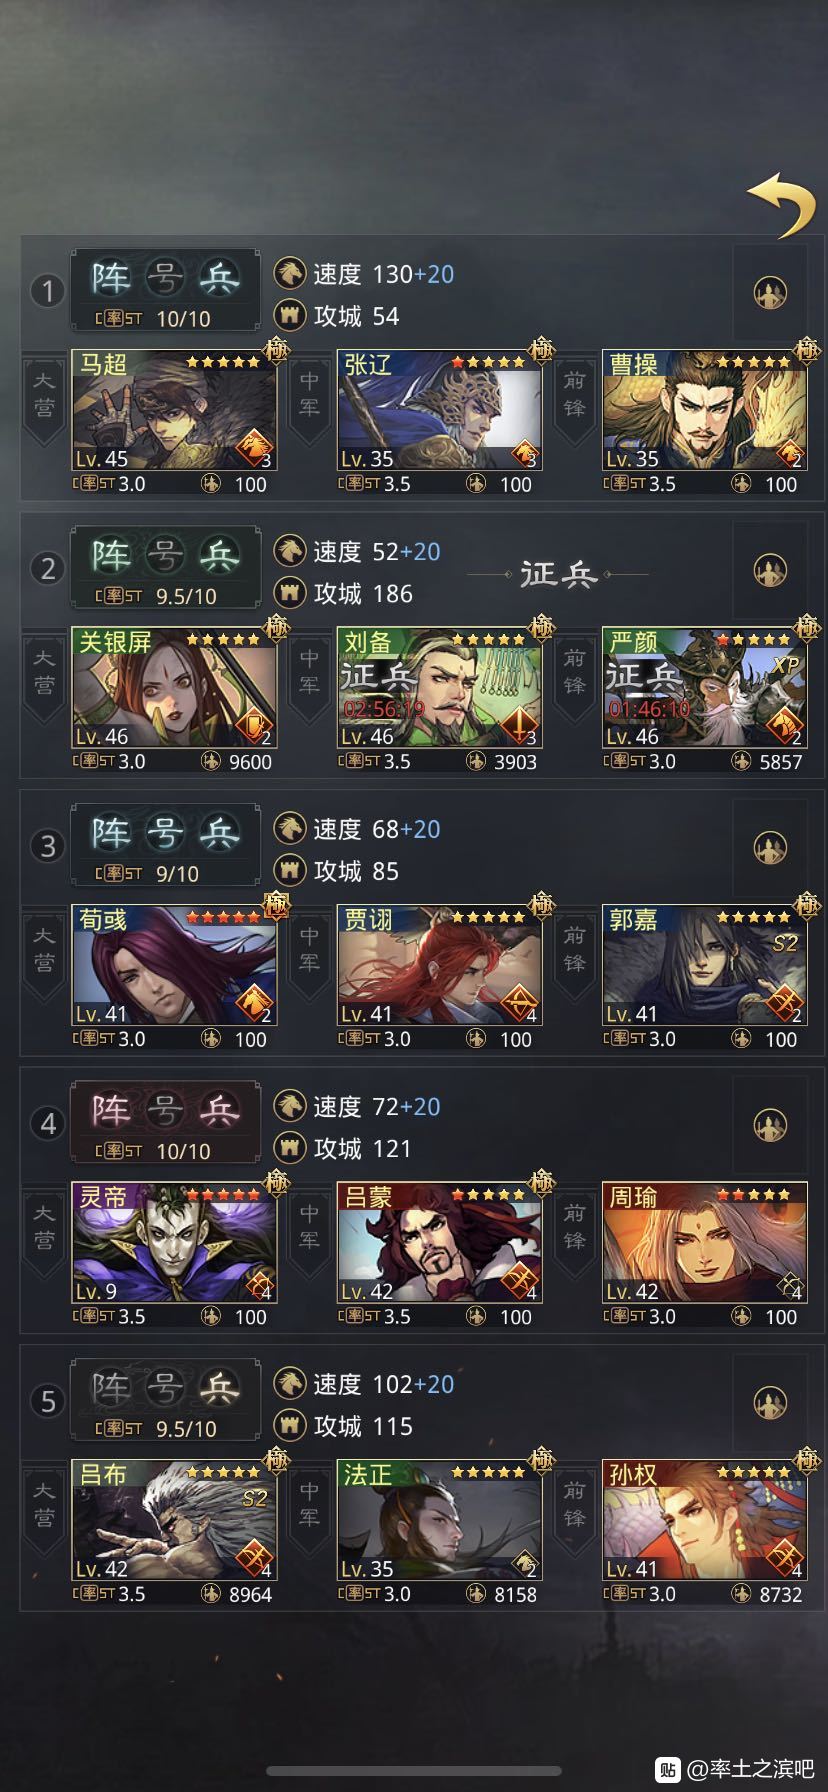Tap the 征兵 status label in team 2
828x1792 pixels.
coord(558,574)
